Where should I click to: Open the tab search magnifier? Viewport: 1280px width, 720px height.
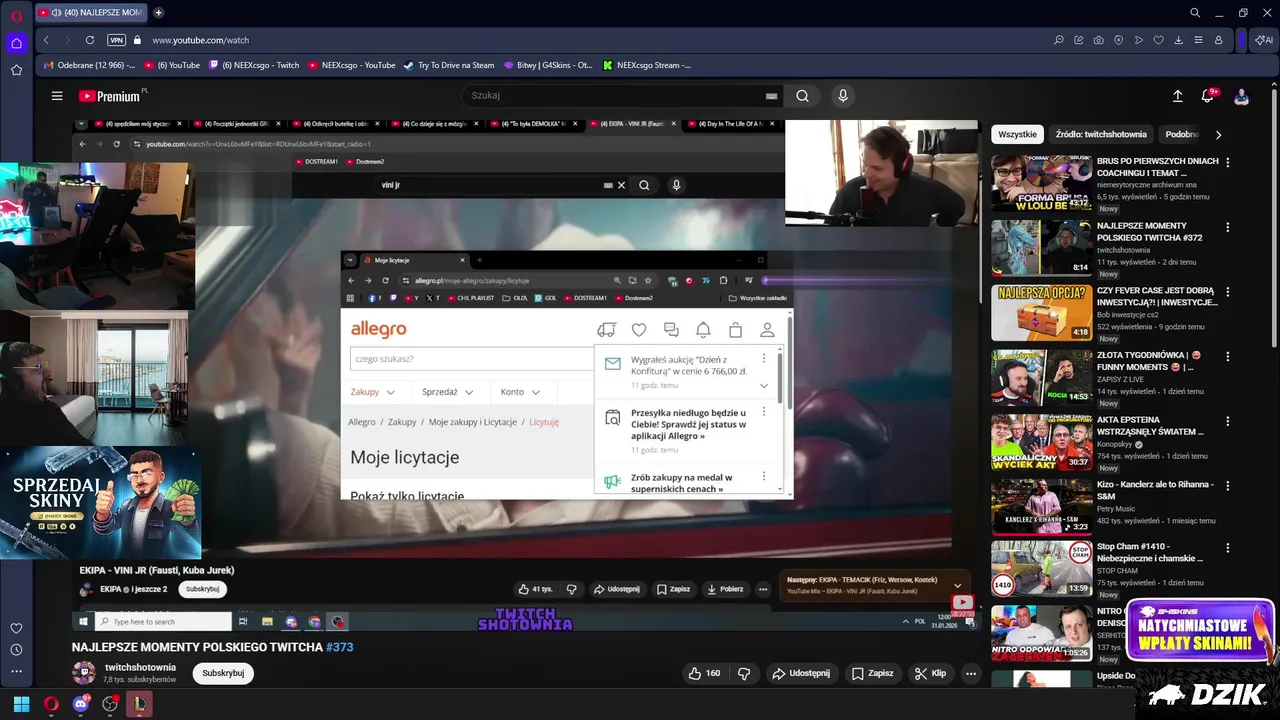(1195, 13)
